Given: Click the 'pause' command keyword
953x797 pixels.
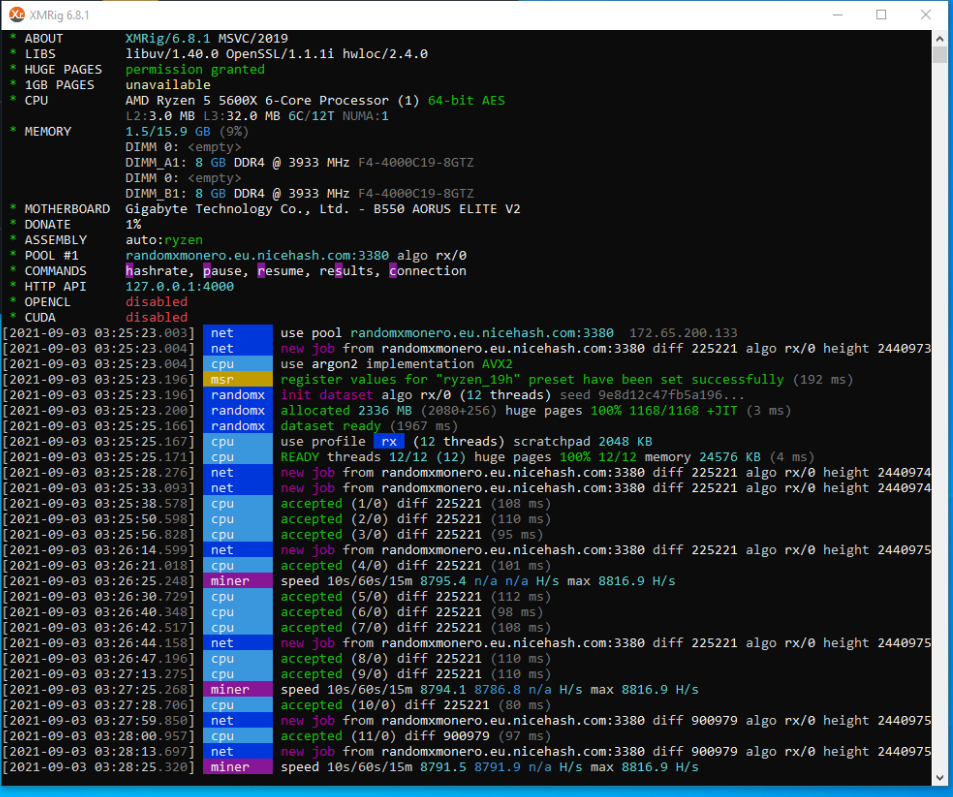Looking at the screenshot, I should point(222,271).
